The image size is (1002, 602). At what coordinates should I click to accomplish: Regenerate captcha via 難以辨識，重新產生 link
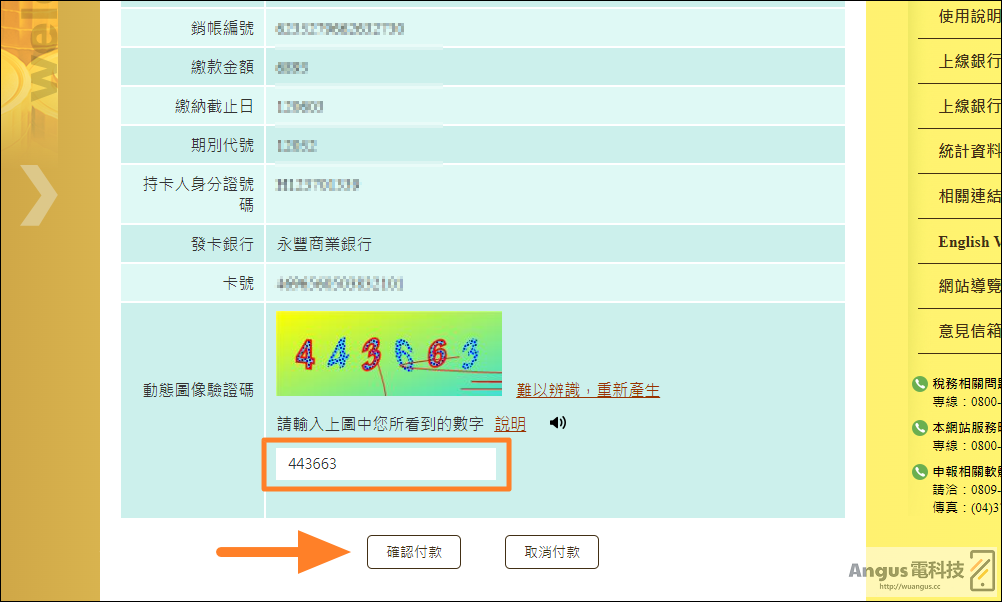click(588, 390)
